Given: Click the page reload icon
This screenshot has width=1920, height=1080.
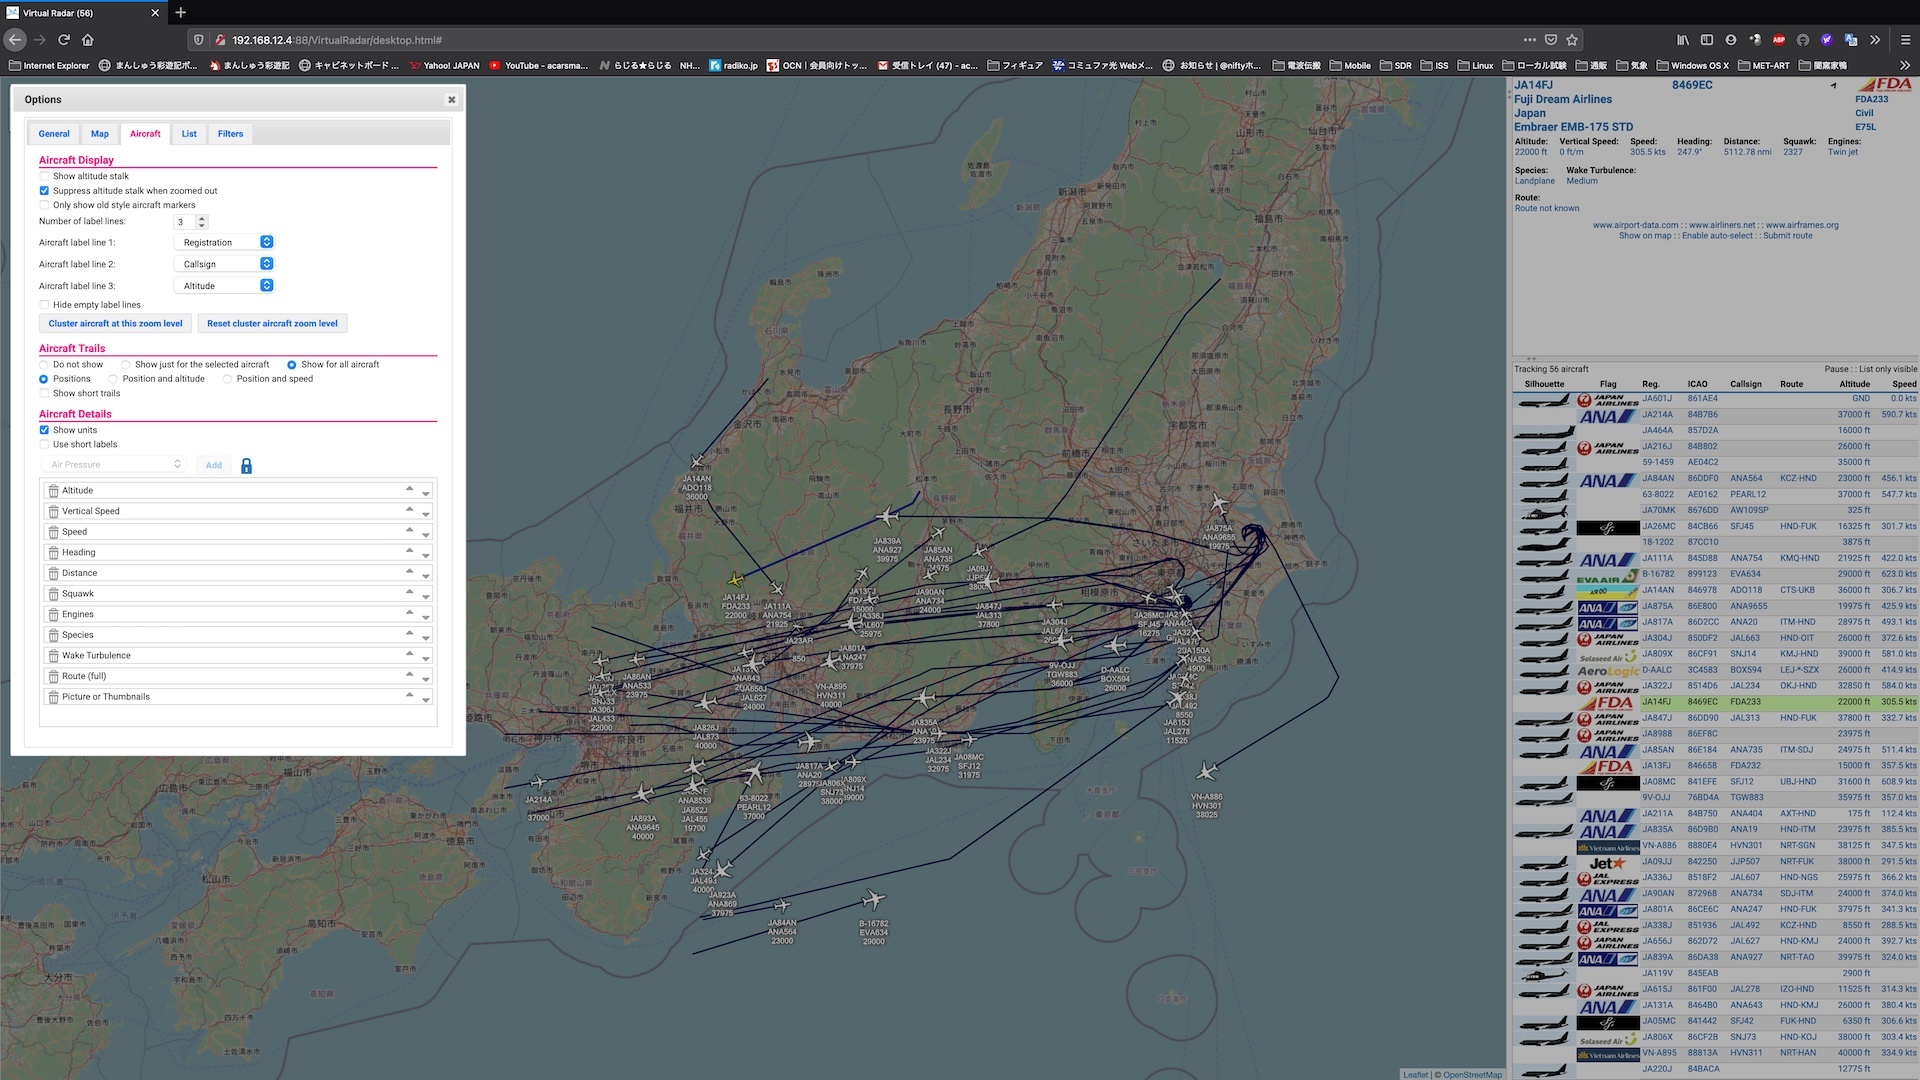Looking at the screenshot, I should point(63,40).
